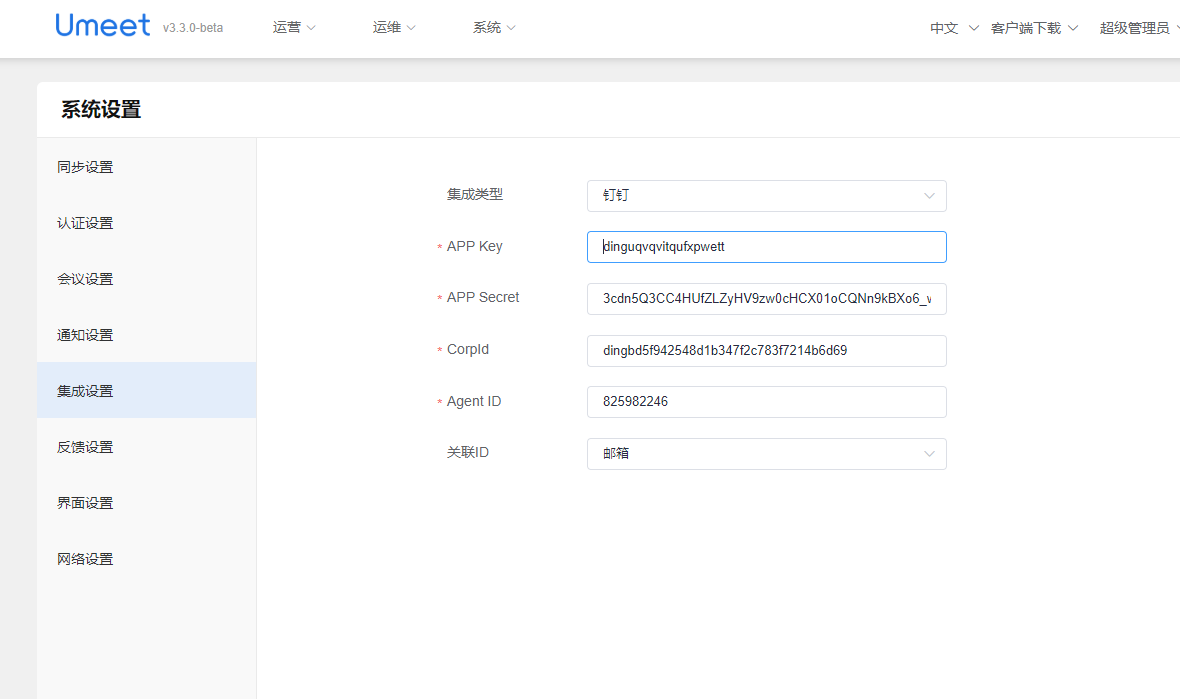
Task: Open 会议设置 in the sidebar
Action: point(86,279)
